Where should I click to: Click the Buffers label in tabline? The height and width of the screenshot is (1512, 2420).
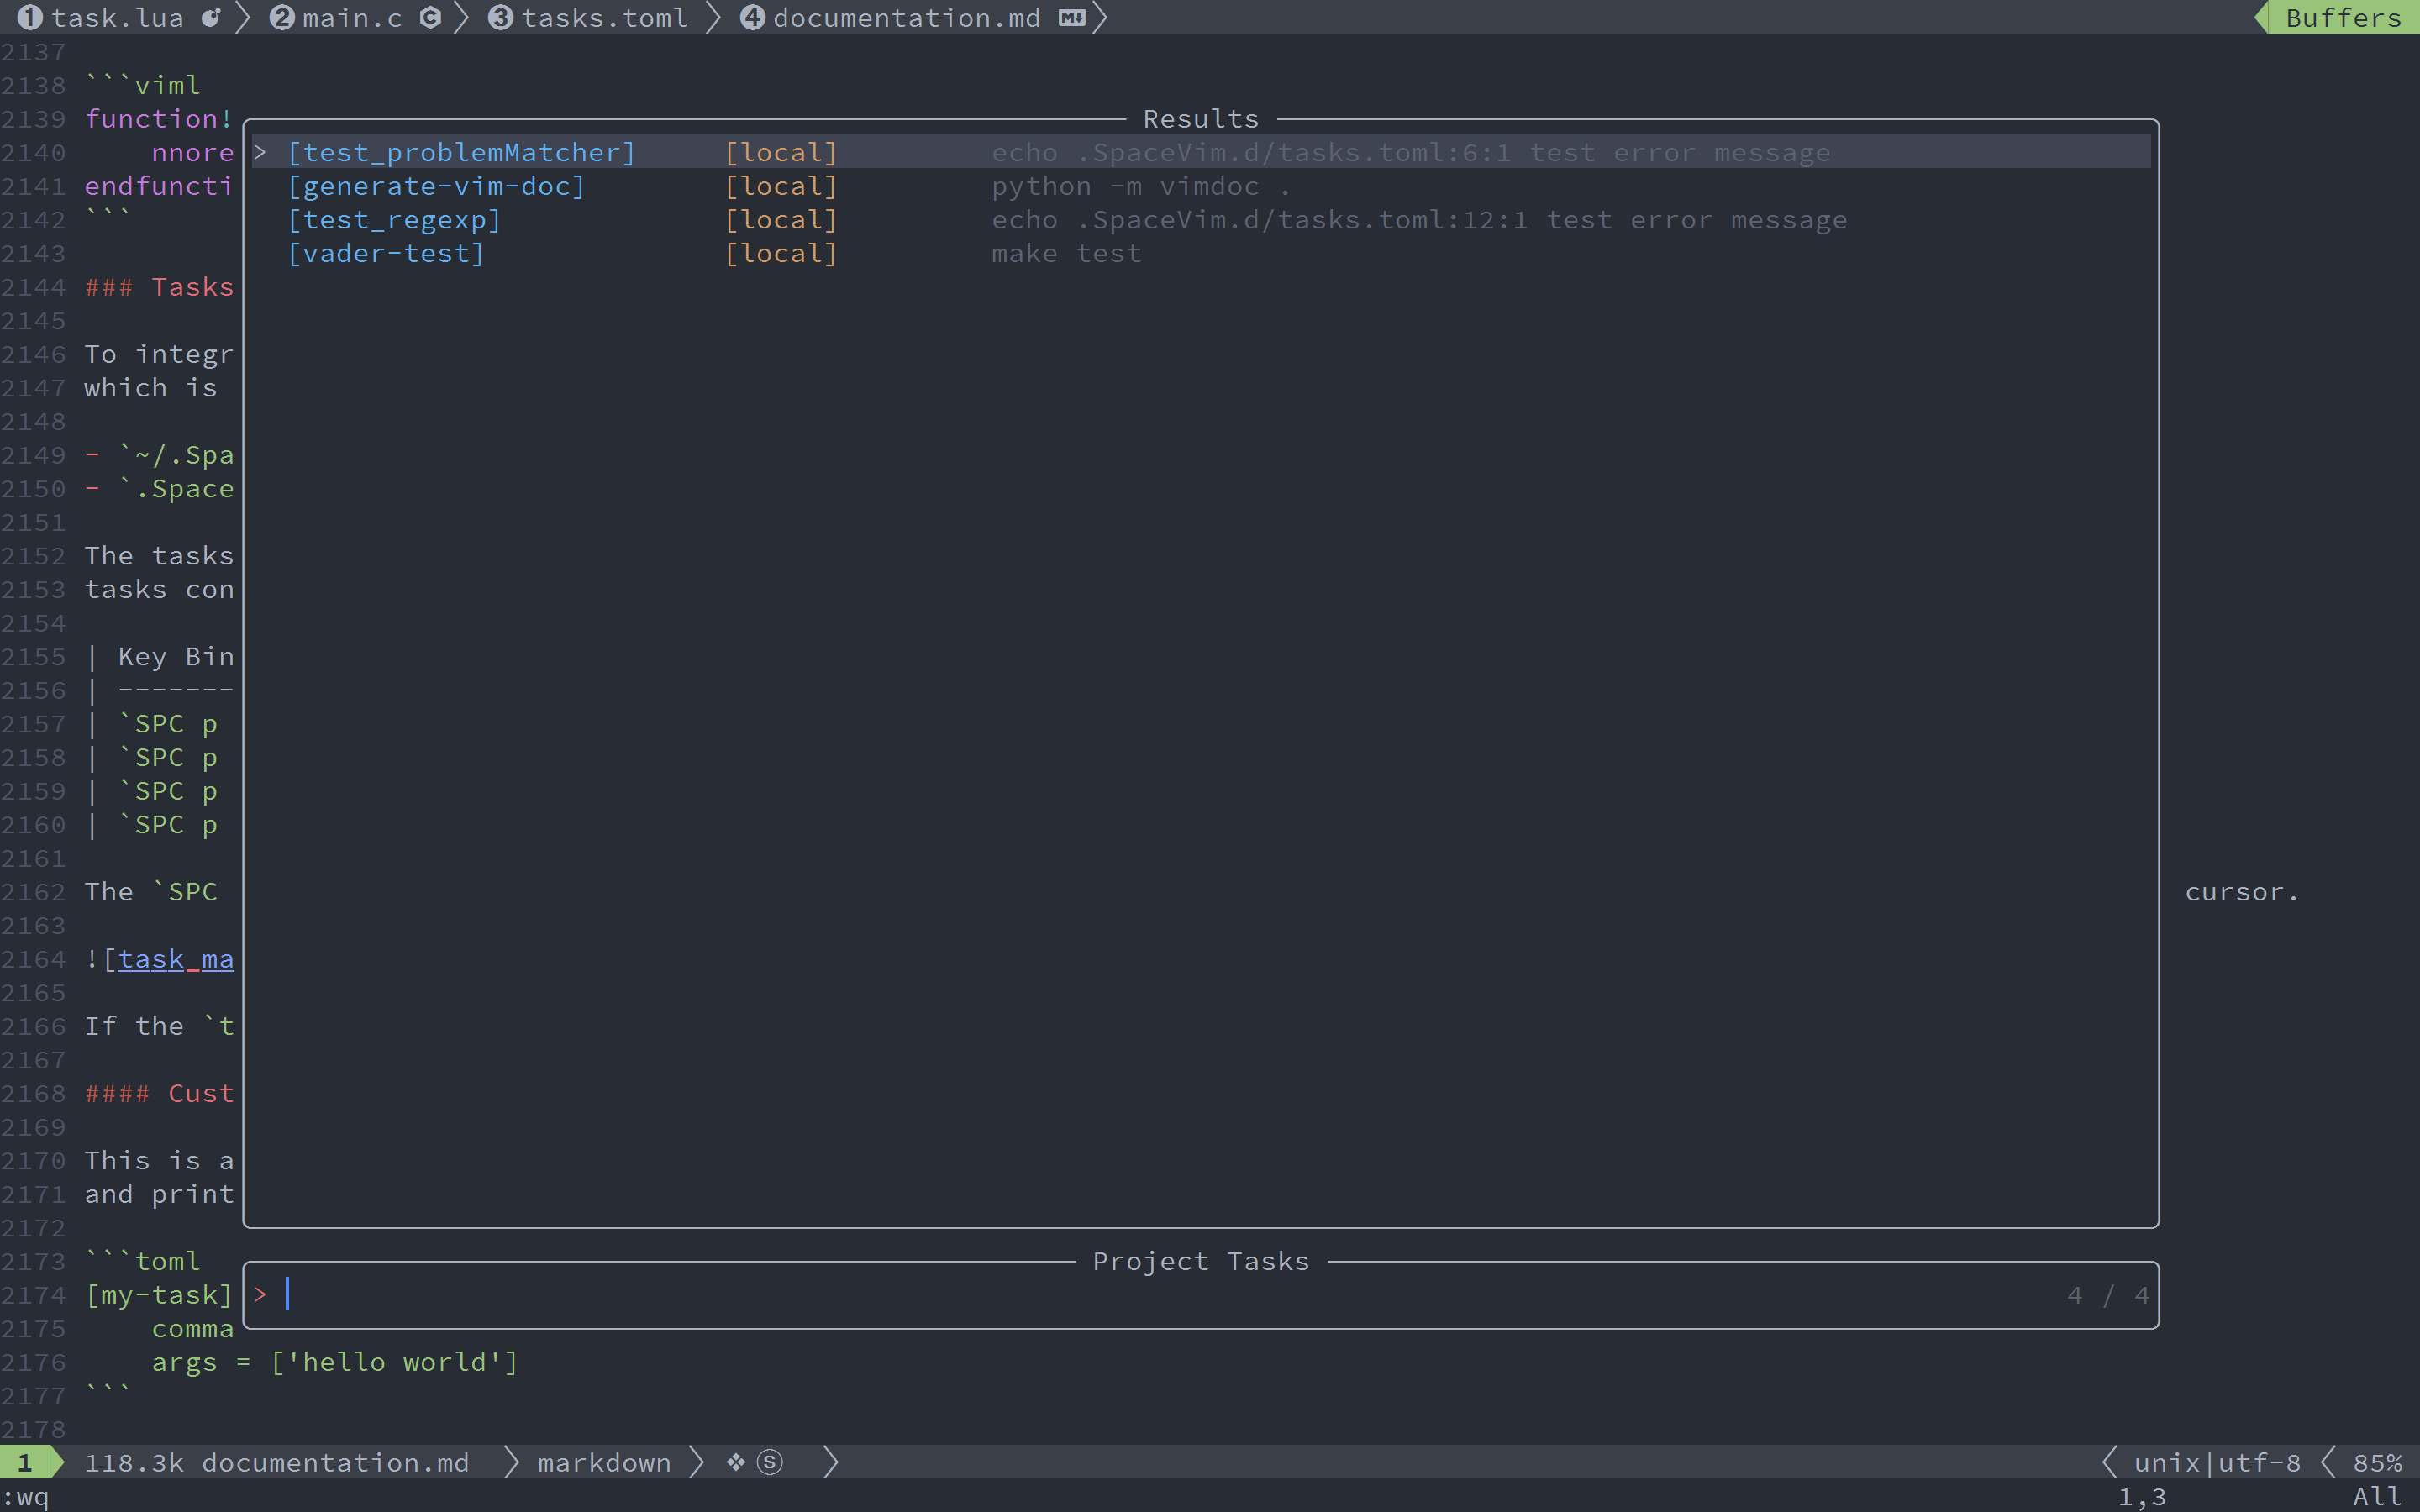coord(2342,17)
